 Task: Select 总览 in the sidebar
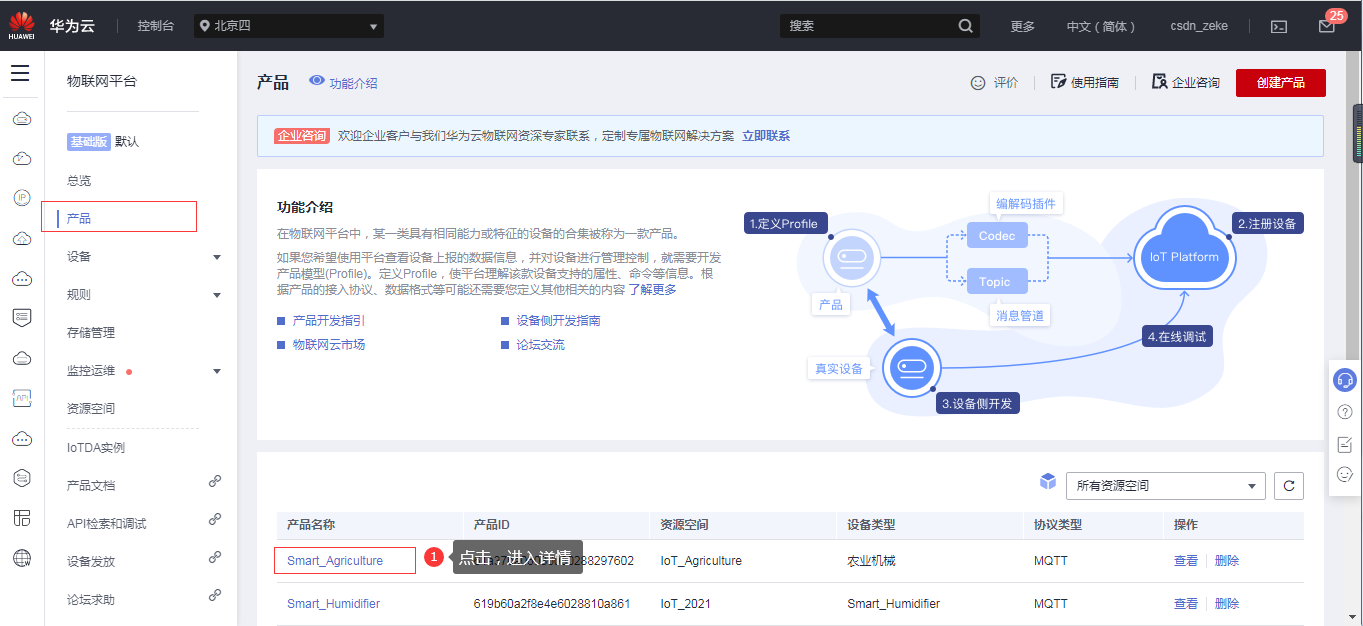pyautogui.click(x=79, y=181)
